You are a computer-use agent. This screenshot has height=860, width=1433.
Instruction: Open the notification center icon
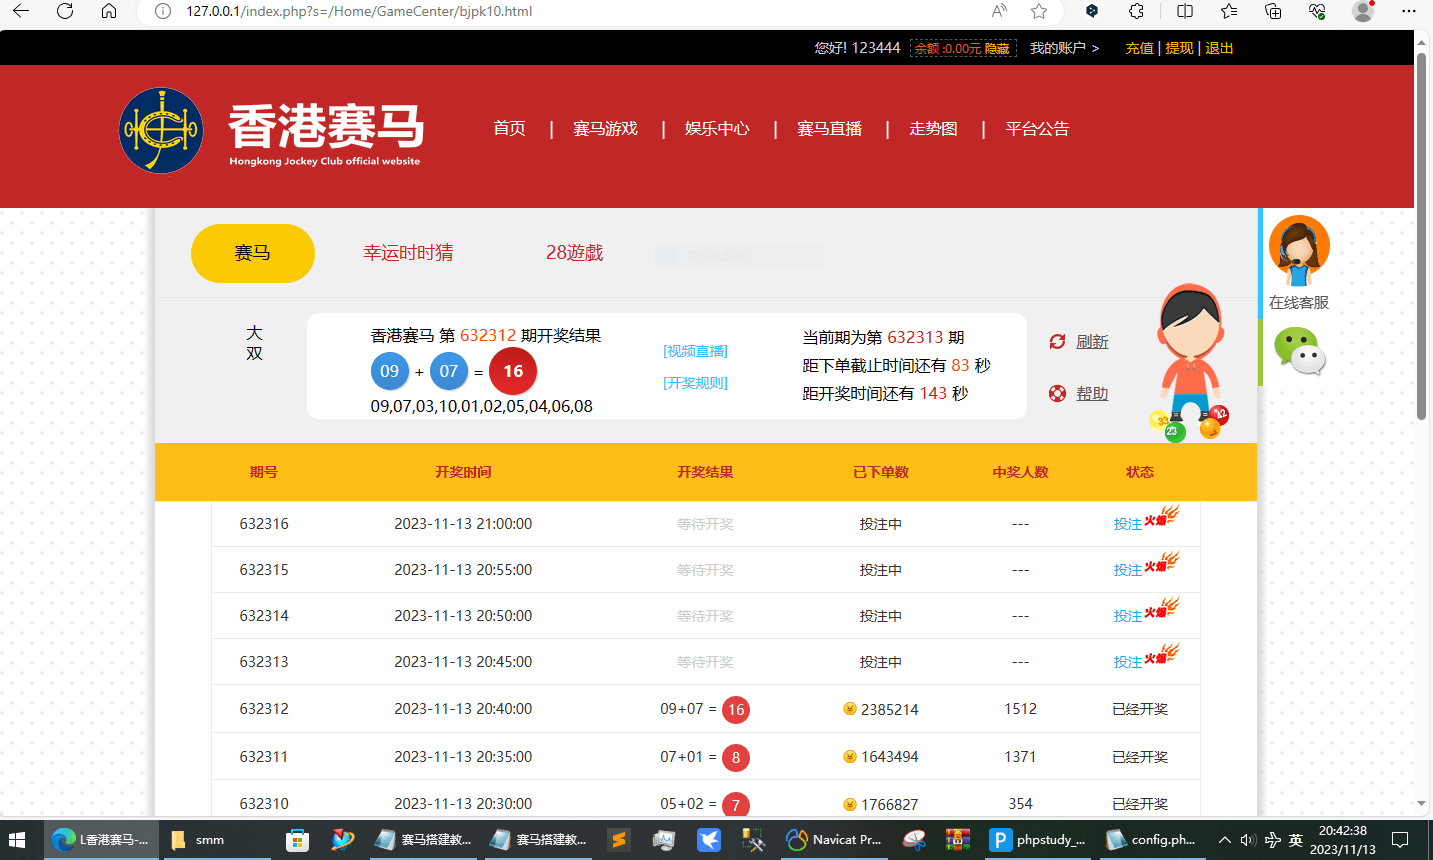tap(1401, 840)
